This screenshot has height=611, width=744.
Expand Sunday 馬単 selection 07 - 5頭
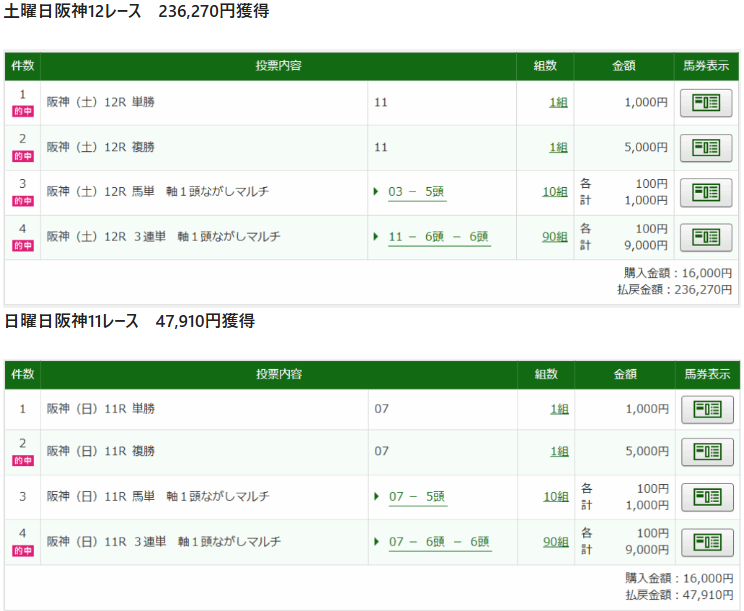[416, 497]
